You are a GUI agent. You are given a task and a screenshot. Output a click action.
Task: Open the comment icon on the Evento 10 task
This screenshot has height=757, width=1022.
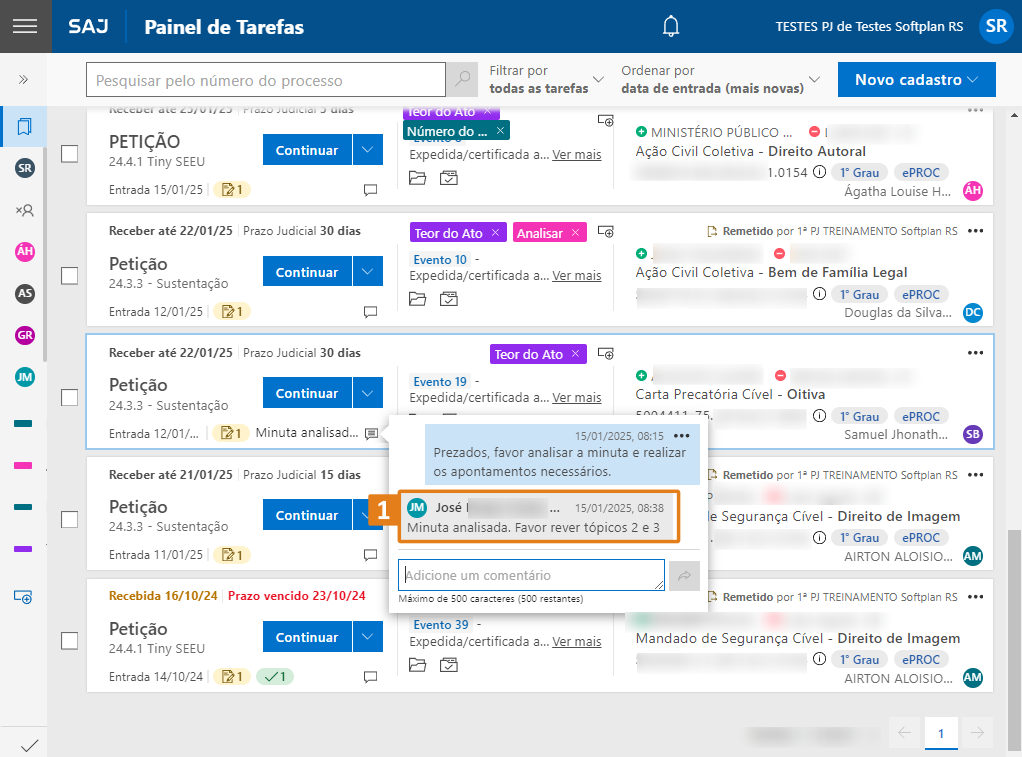[370, 311]
